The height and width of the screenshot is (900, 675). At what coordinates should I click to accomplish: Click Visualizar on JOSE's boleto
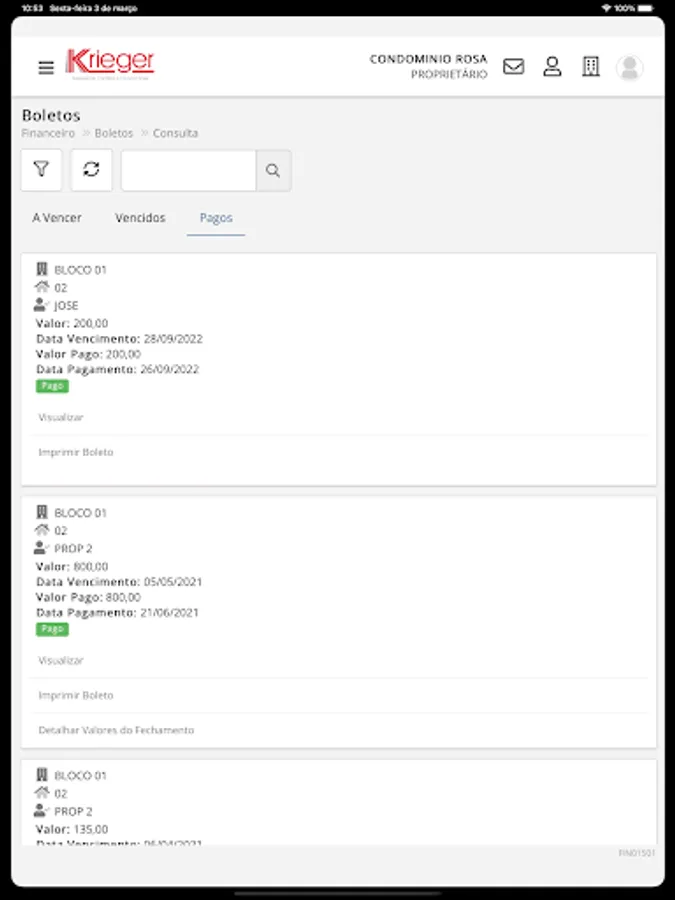click(x=61, y=417)
